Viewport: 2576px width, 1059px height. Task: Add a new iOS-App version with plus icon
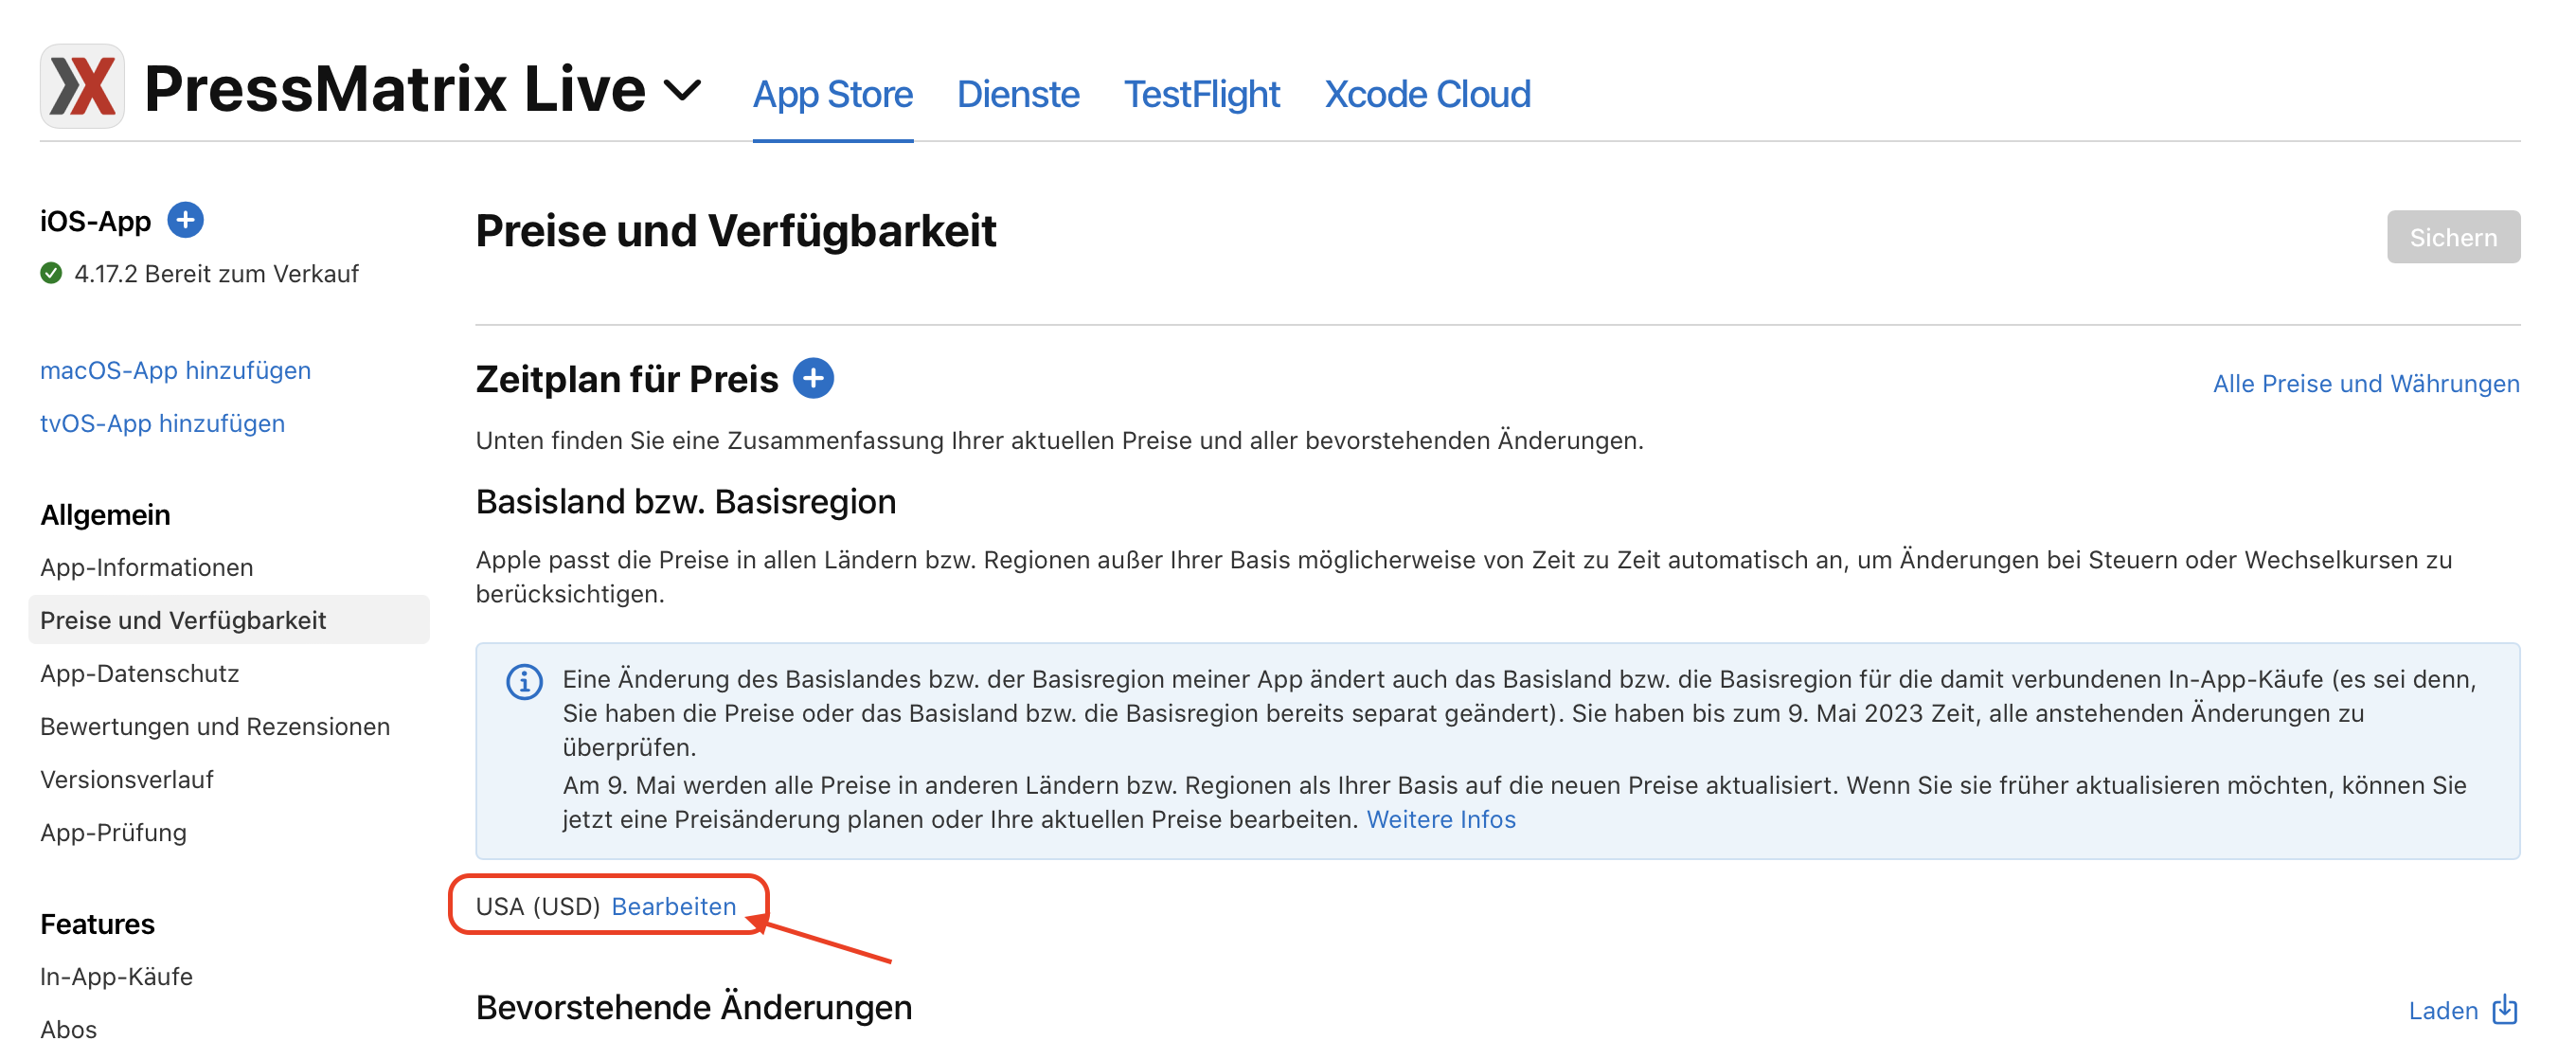pos(185,220)
